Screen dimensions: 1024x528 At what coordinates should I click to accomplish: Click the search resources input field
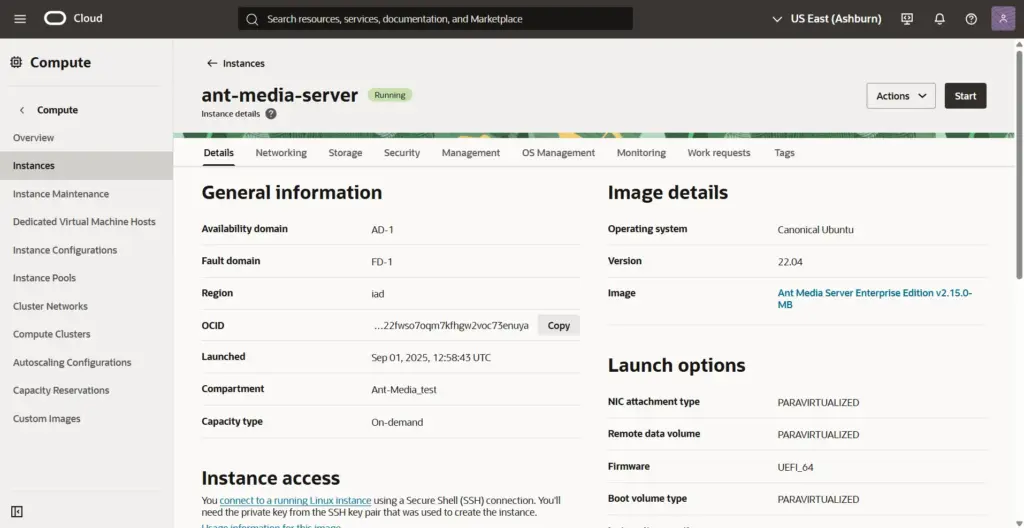[x=435, y=19]
